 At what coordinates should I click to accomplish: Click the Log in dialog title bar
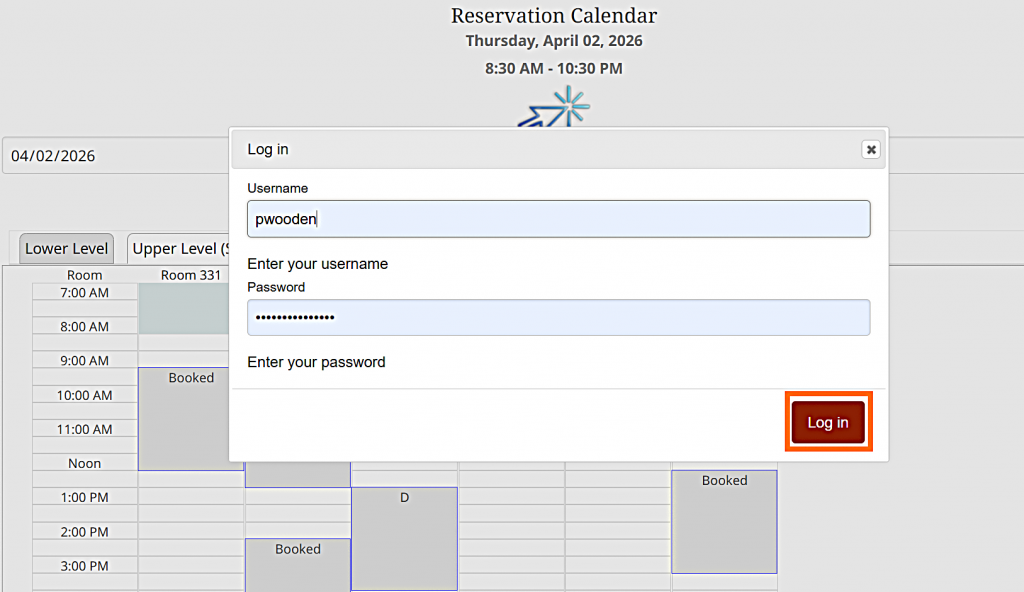(540, 149)
